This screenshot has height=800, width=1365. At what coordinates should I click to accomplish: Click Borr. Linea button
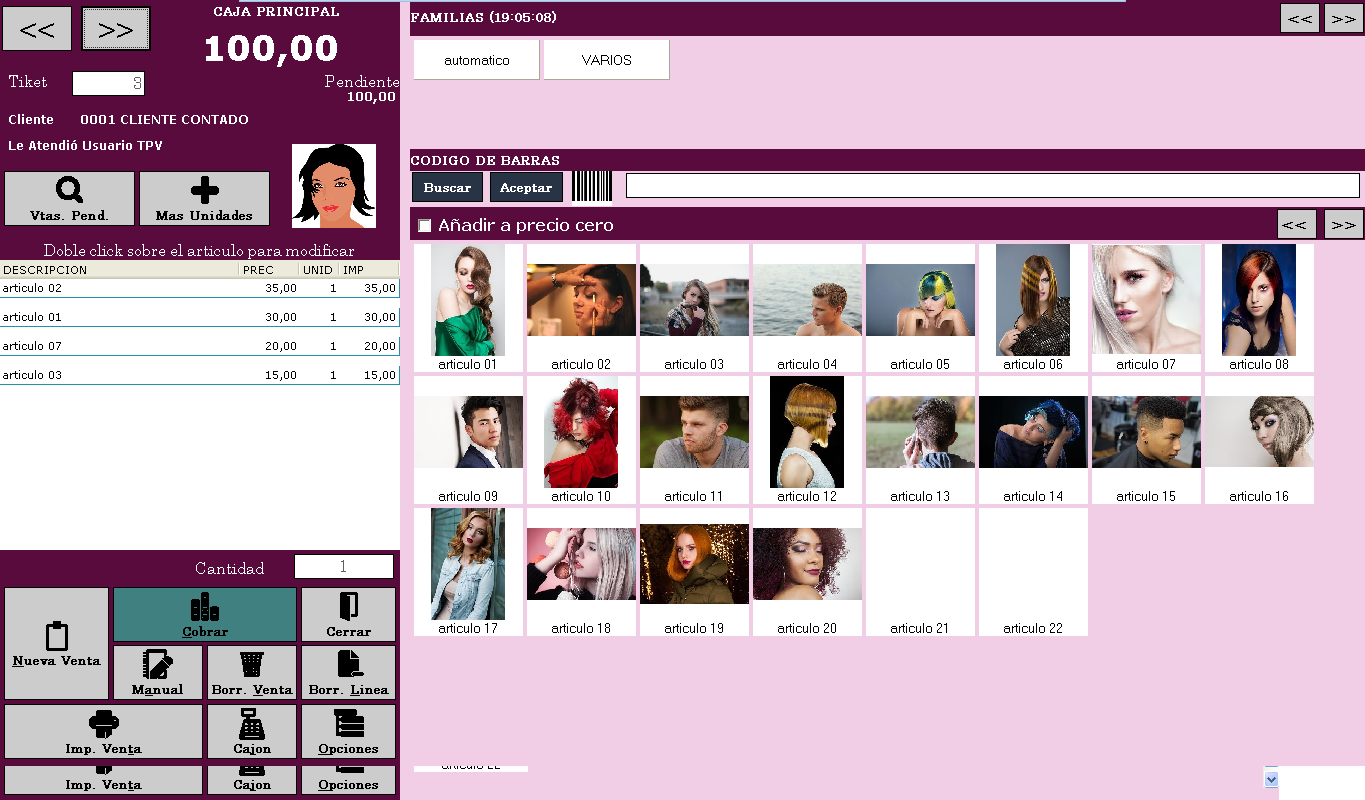click(x=348, y=672)
